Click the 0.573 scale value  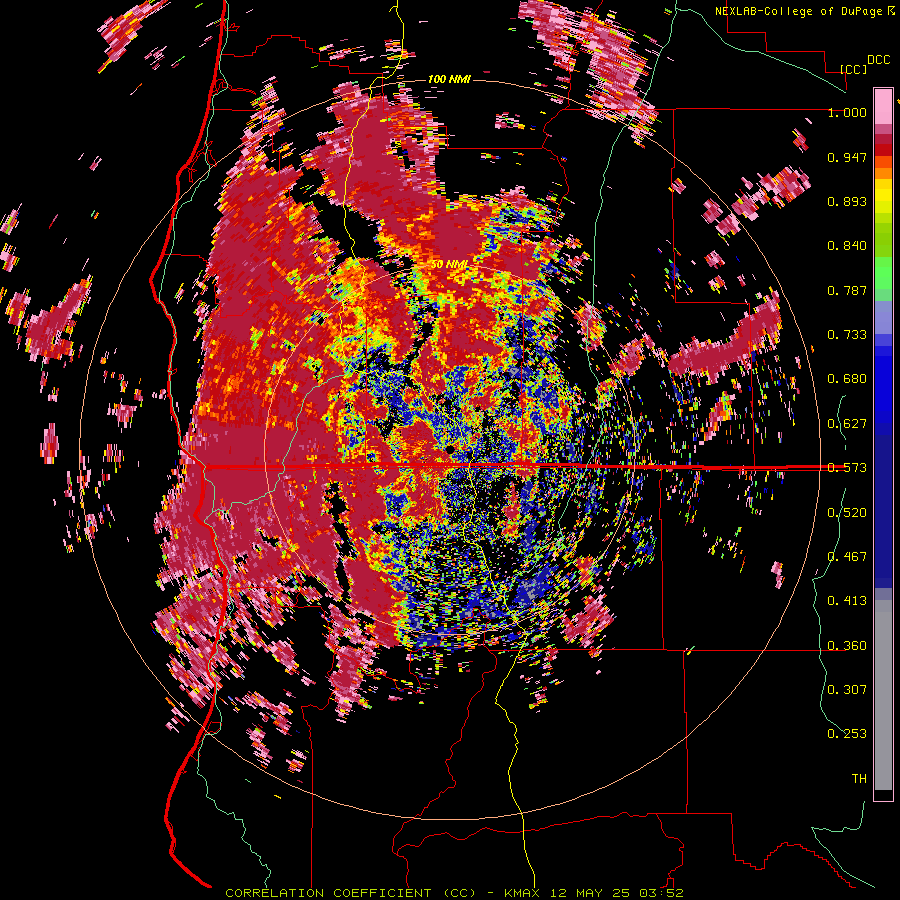pos(847,468)
